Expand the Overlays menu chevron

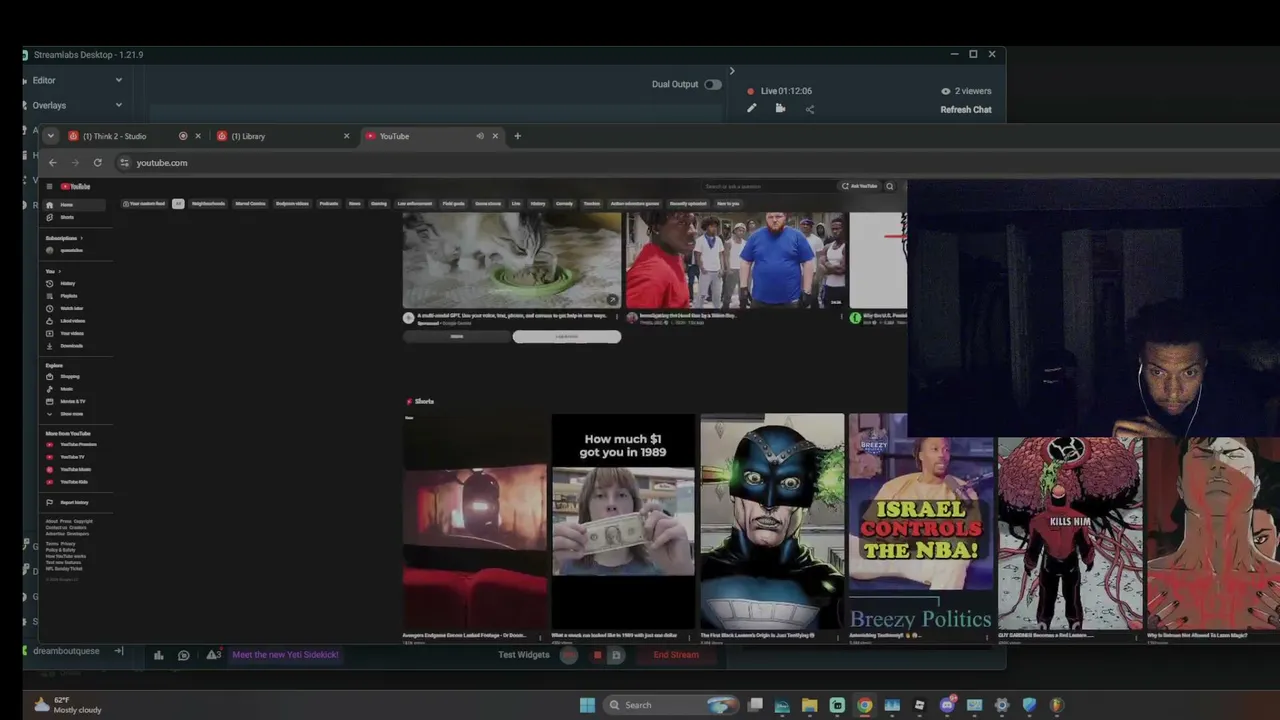[118, 105]
